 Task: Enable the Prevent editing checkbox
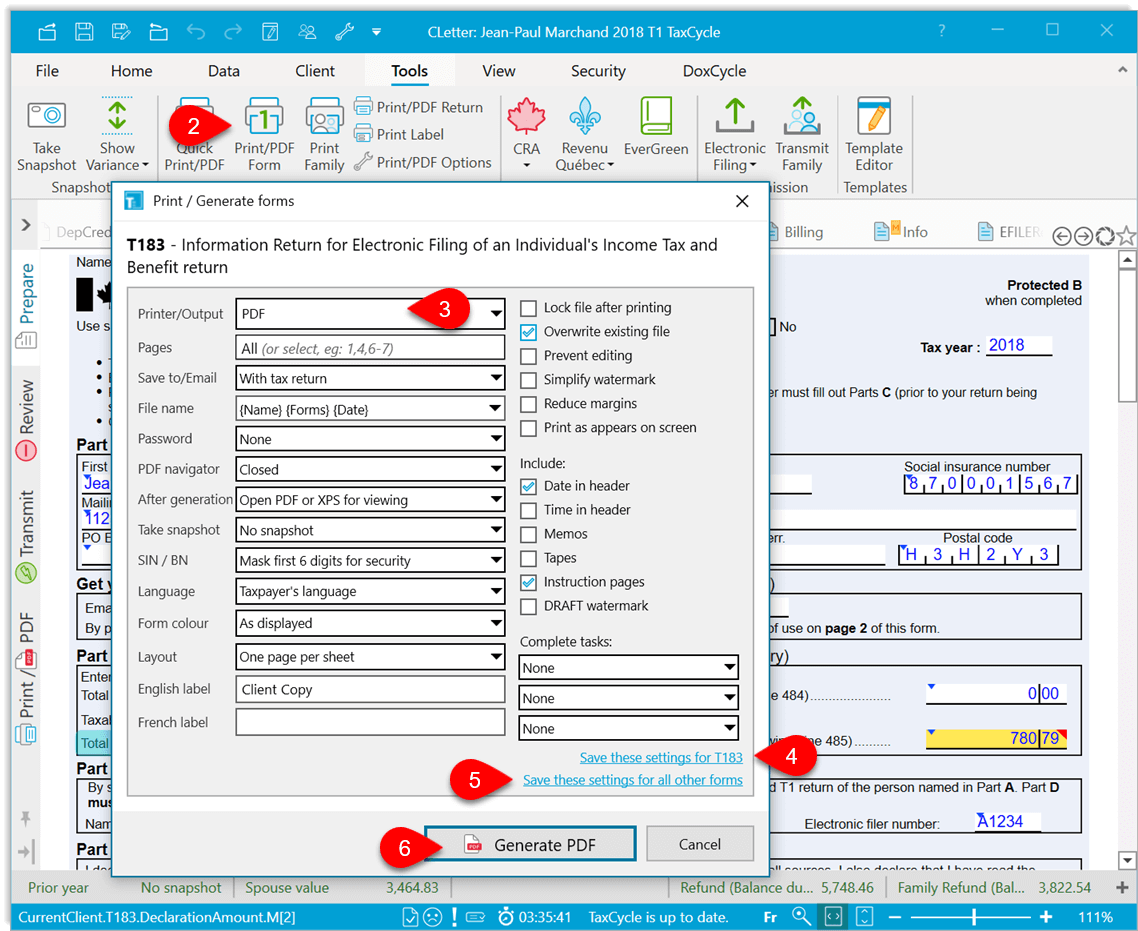click(528, 356)
